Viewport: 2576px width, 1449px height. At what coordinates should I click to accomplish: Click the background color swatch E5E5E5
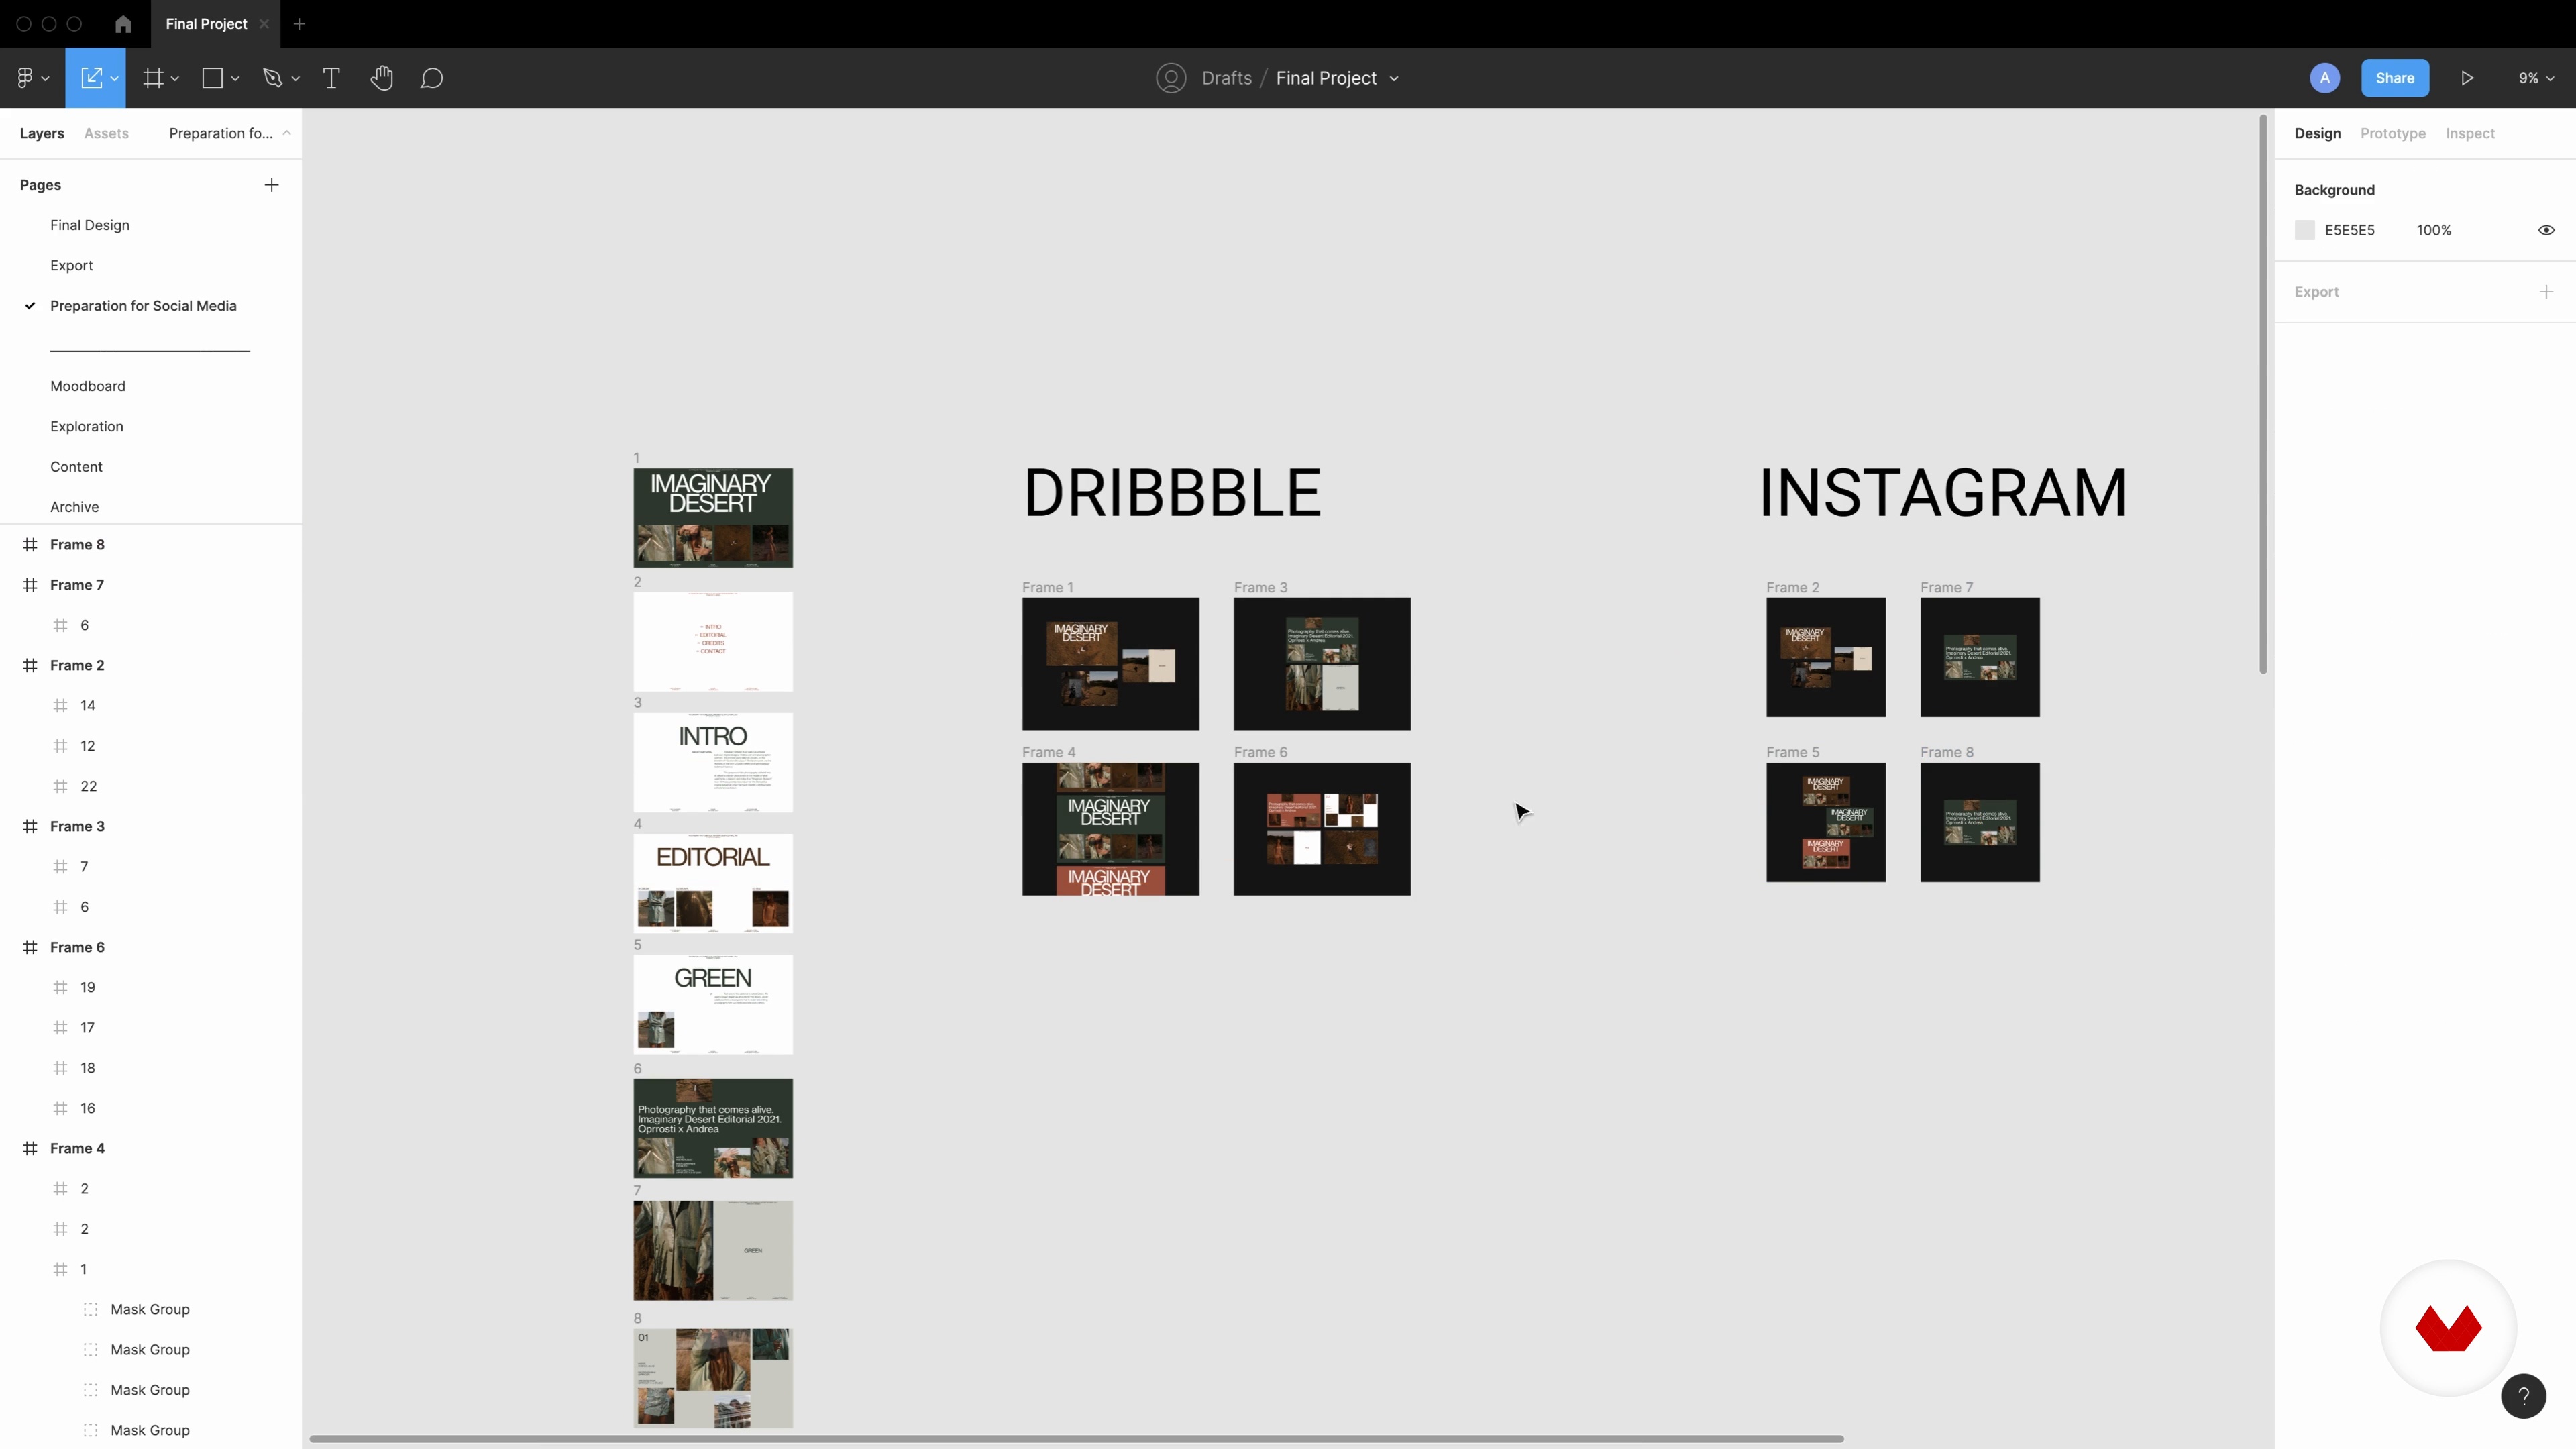tap(2304, 230)
